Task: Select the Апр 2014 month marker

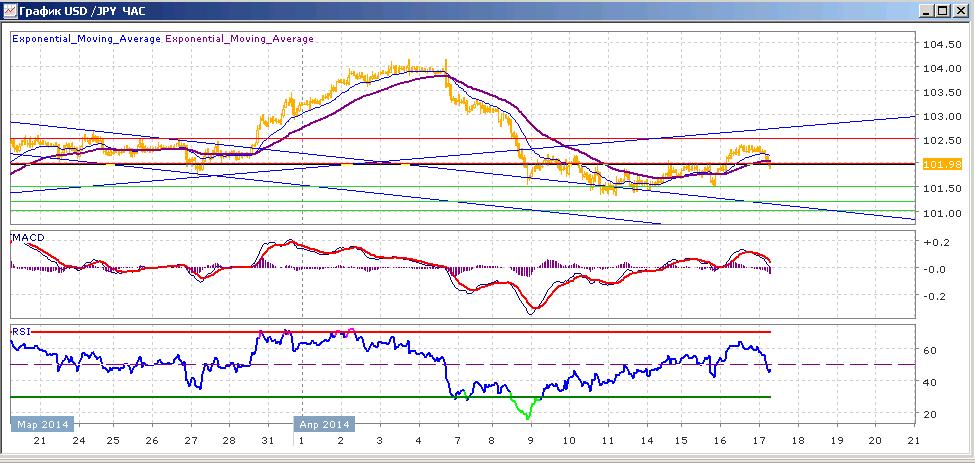Action: [325, 425]
